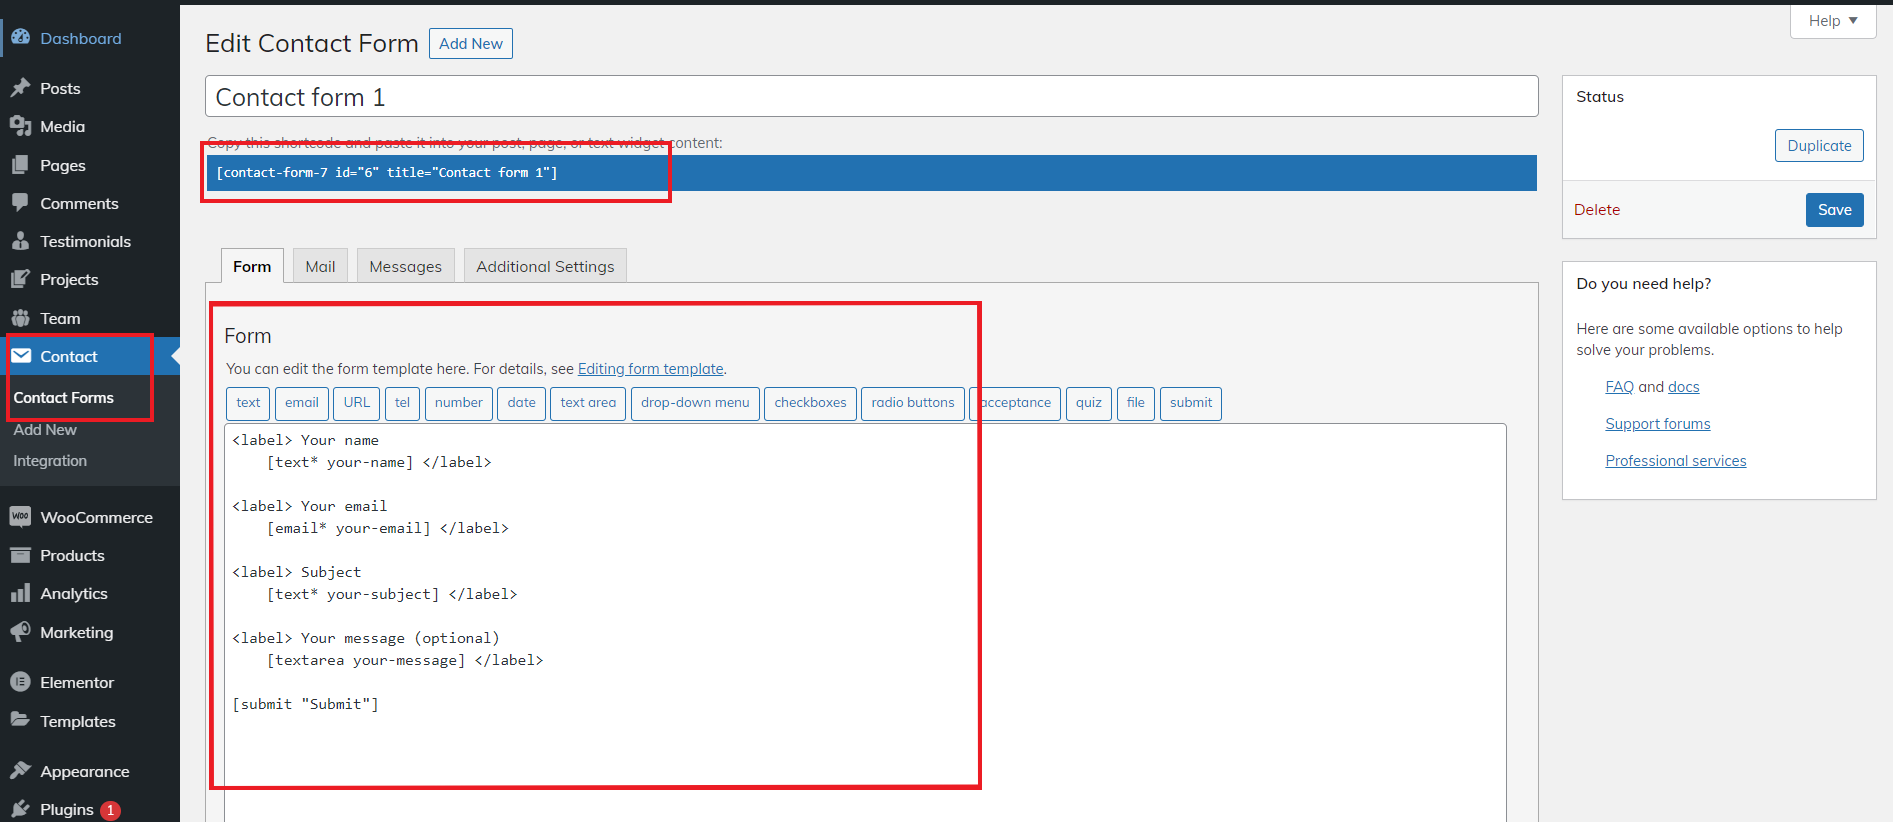Click the Elementor logo icon
The height and width of the screenshot is (822, 1893).
[x=20, y=682]
